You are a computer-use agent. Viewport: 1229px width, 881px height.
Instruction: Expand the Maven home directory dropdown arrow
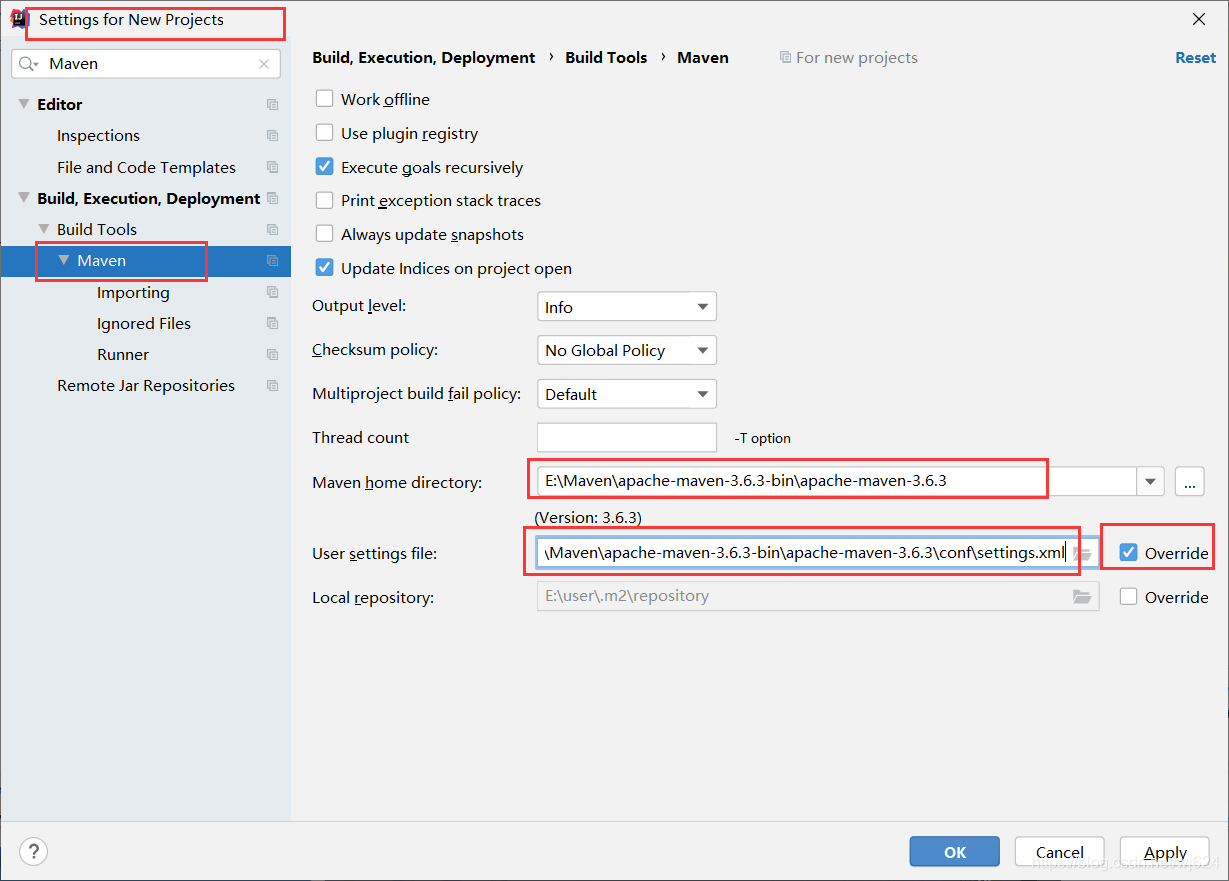pyautogui.click(x=1151, y=482)
